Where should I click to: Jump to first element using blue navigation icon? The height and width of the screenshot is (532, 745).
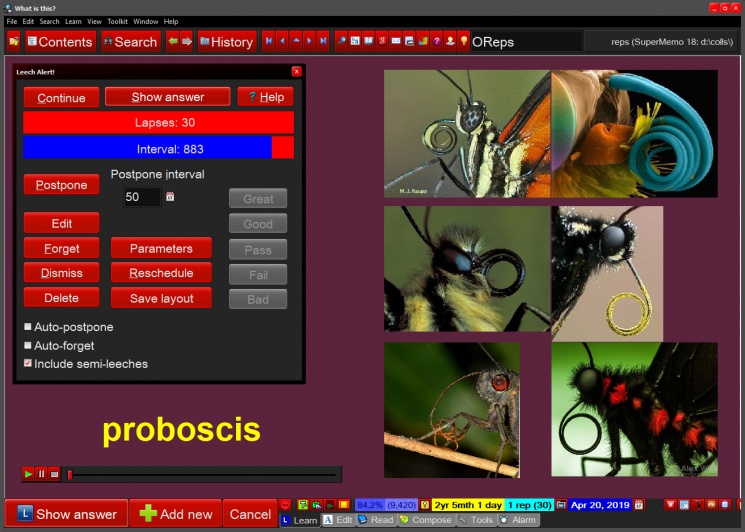point(269,41)
